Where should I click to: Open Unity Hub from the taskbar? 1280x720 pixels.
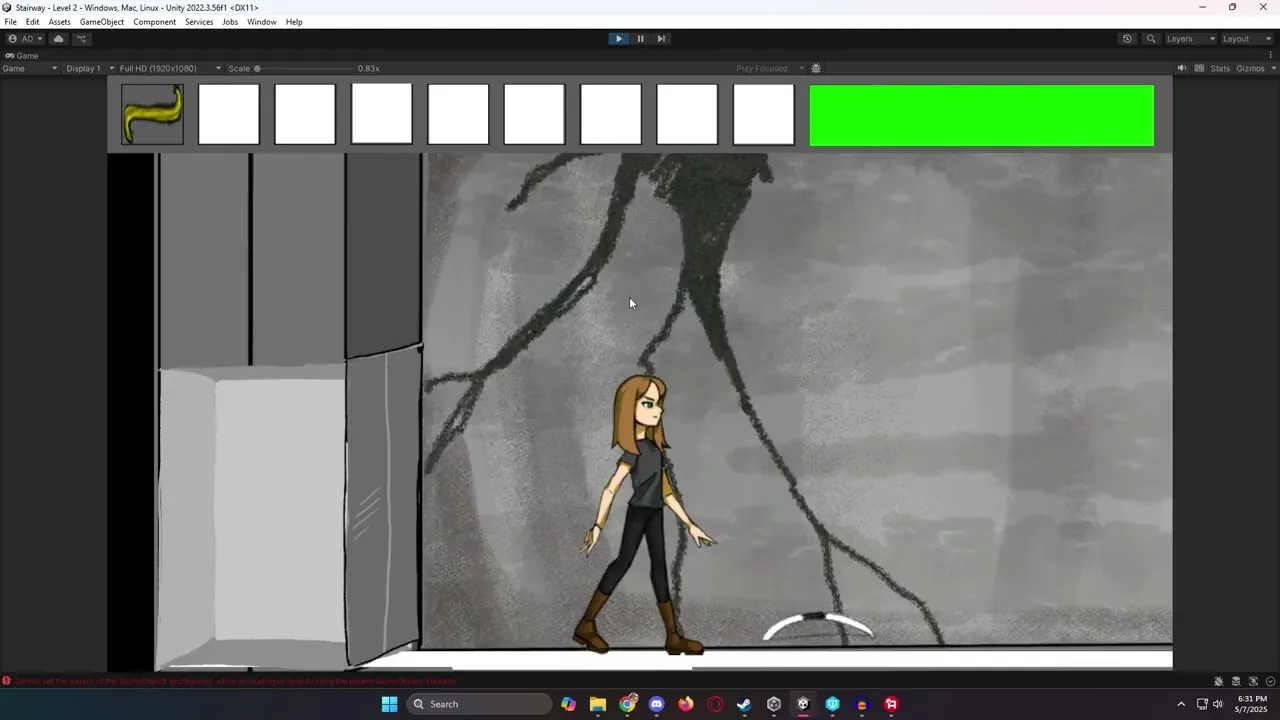tap(774, 704)
